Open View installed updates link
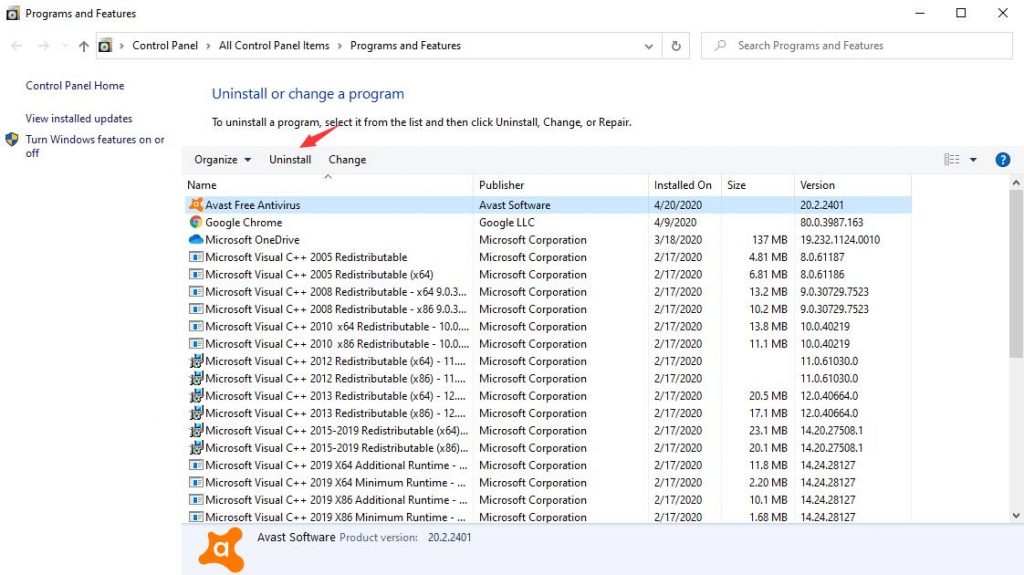Image resolution: width=1024 pixels, height=575 pixels. 79,118
